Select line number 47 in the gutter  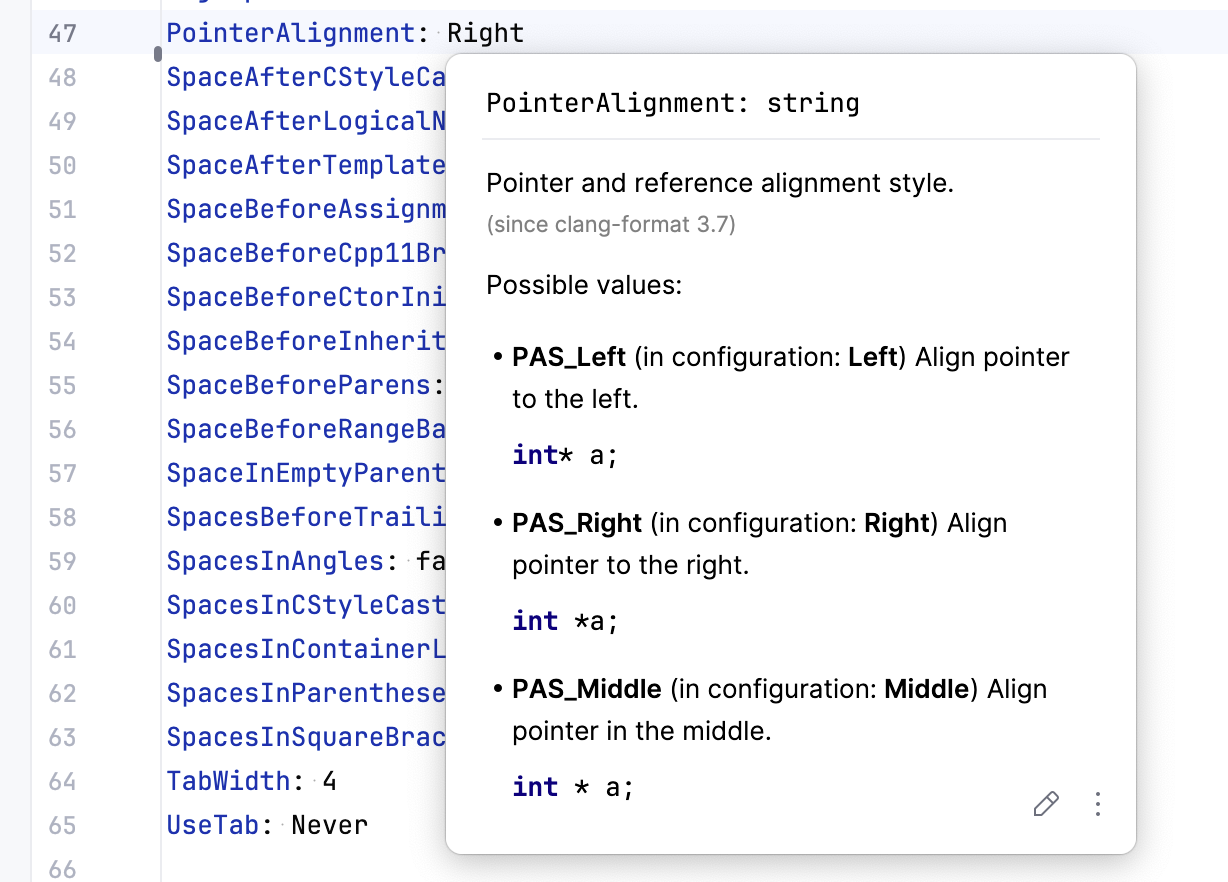(61, 33)
